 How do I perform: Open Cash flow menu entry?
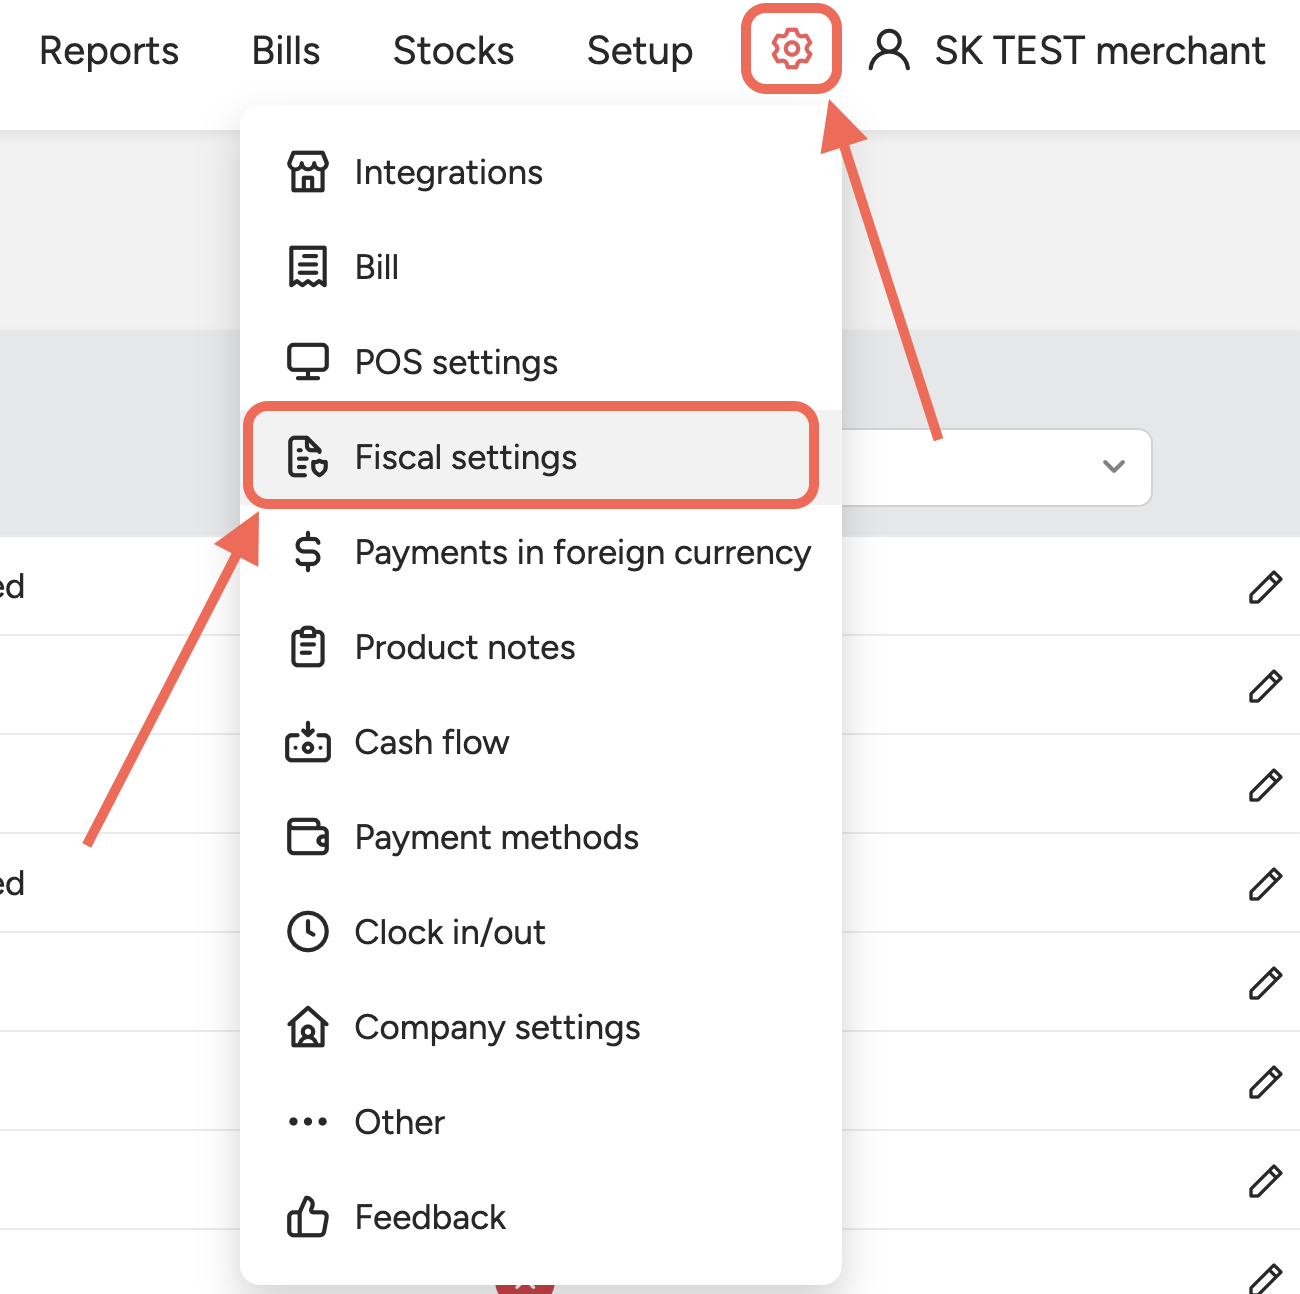click(541, 742)
